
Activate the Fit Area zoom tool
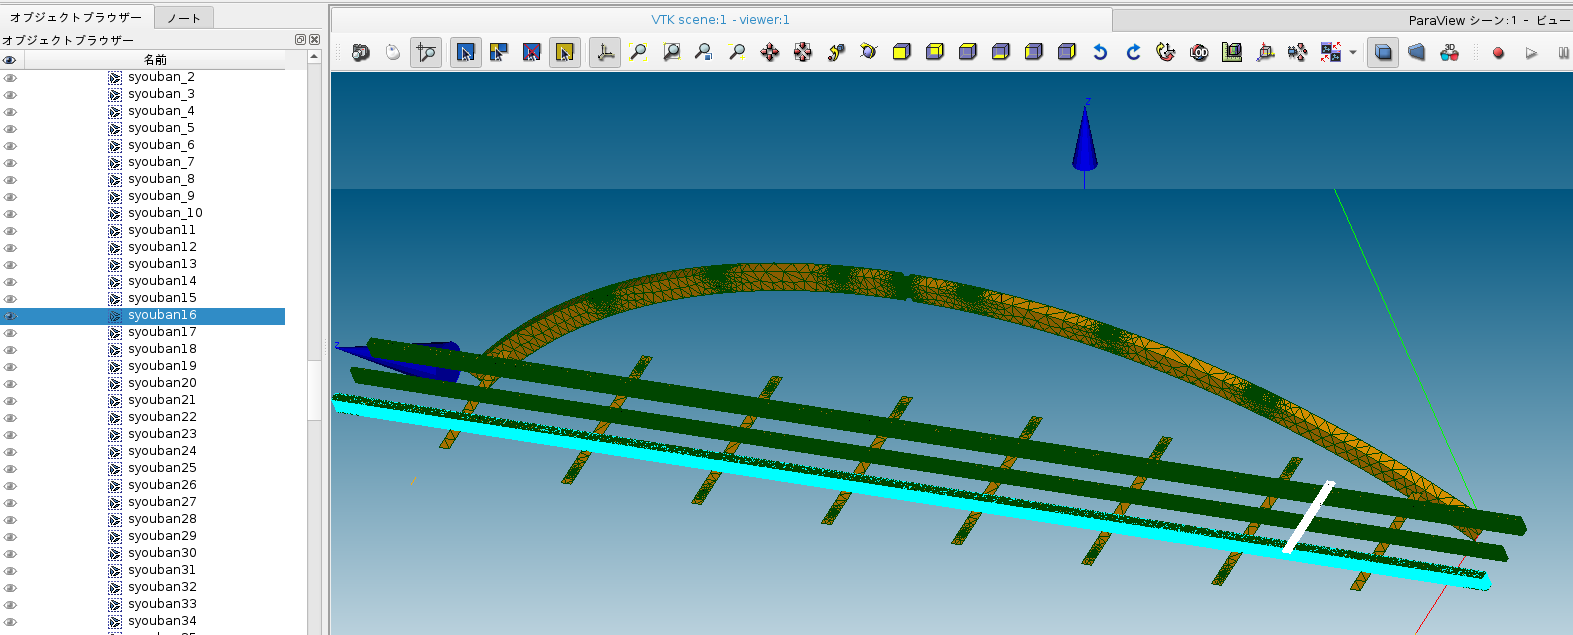(671, 53)
